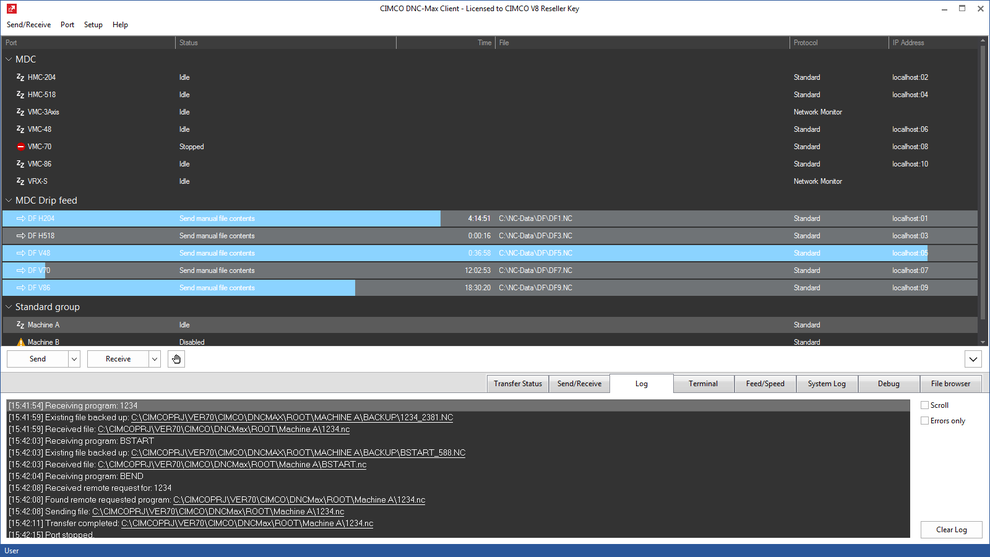Open the Receive button dropdown arrow
This screenshot has height=557, width=990.
(x=154, y=359)
